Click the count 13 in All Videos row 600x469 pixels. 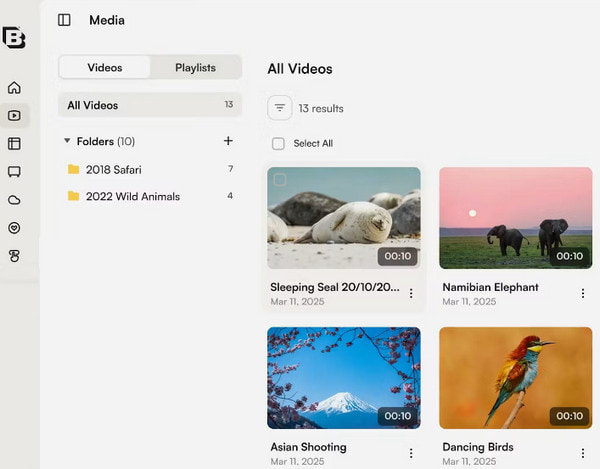pos(229,104)
